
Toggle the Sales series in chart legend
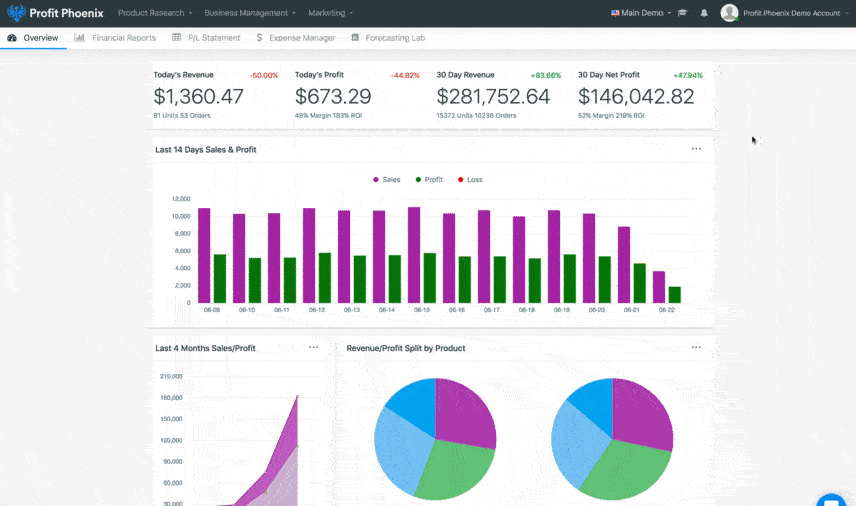pyautogui.click(x=386, y=180)
